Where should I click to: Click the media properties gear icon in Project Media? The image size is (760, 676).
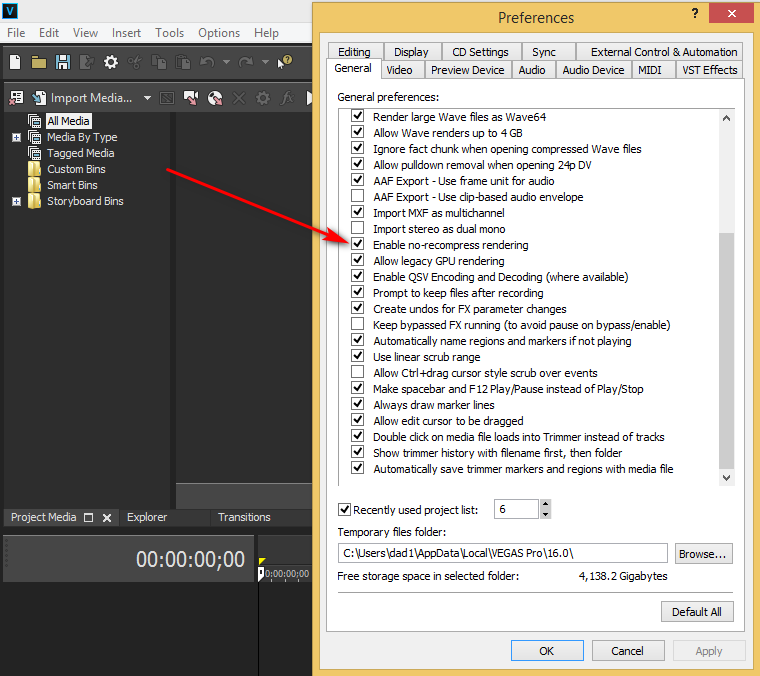(263, 98)
